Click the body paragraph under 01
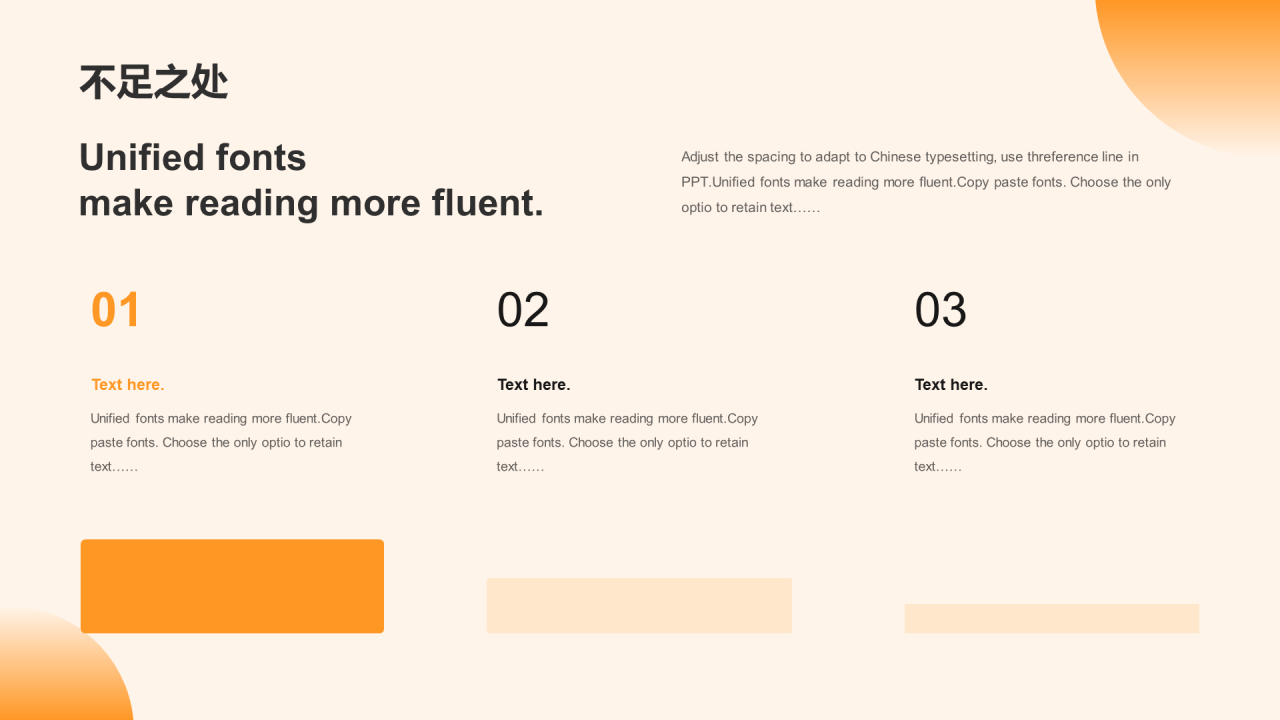This screenshot has height=720, width=1280. (x=221, y=442)
